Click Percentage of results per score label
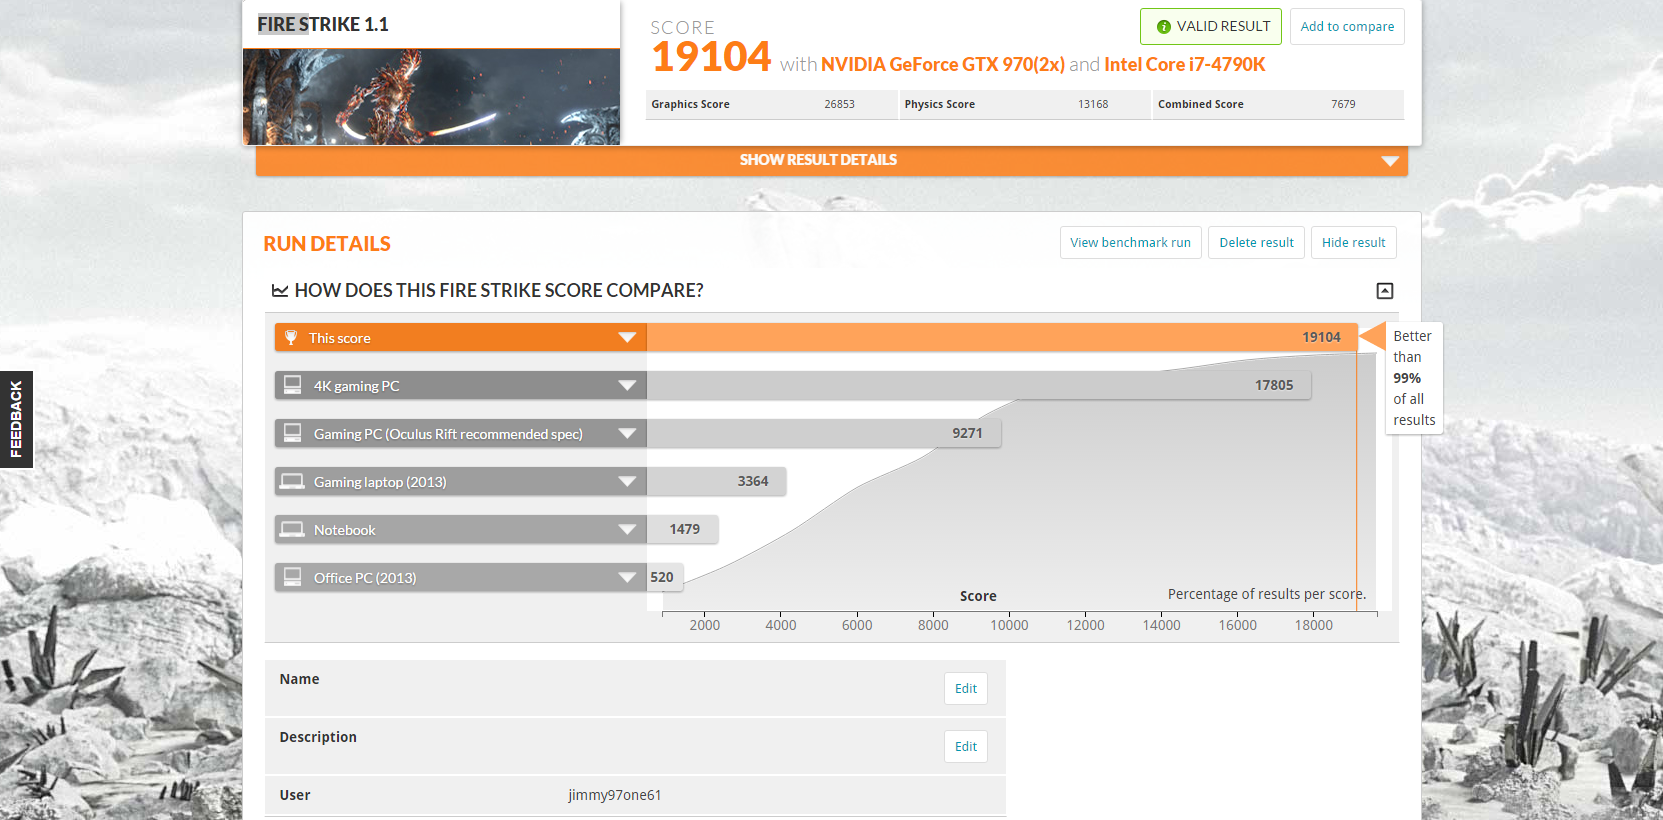The height and width of the screenshot is (820, 1663). pos(1267,594)
